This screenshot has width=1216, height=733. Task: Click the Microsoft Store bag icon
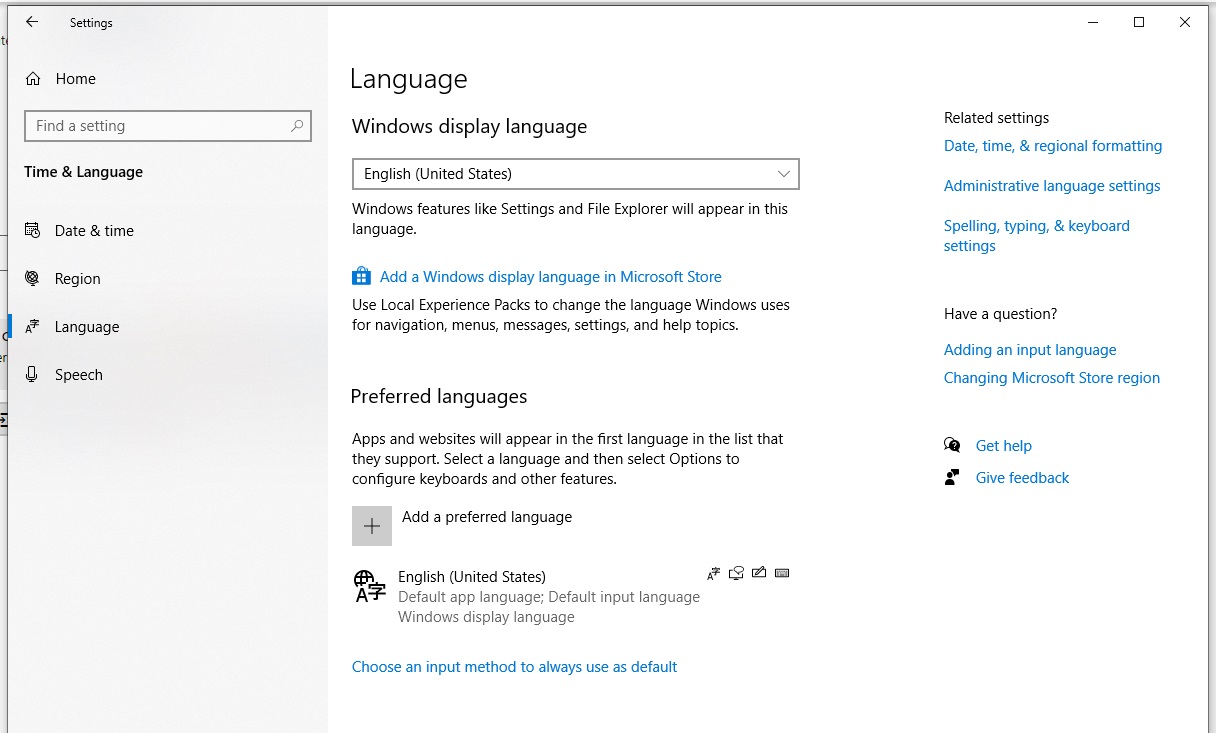click(361, 277)
